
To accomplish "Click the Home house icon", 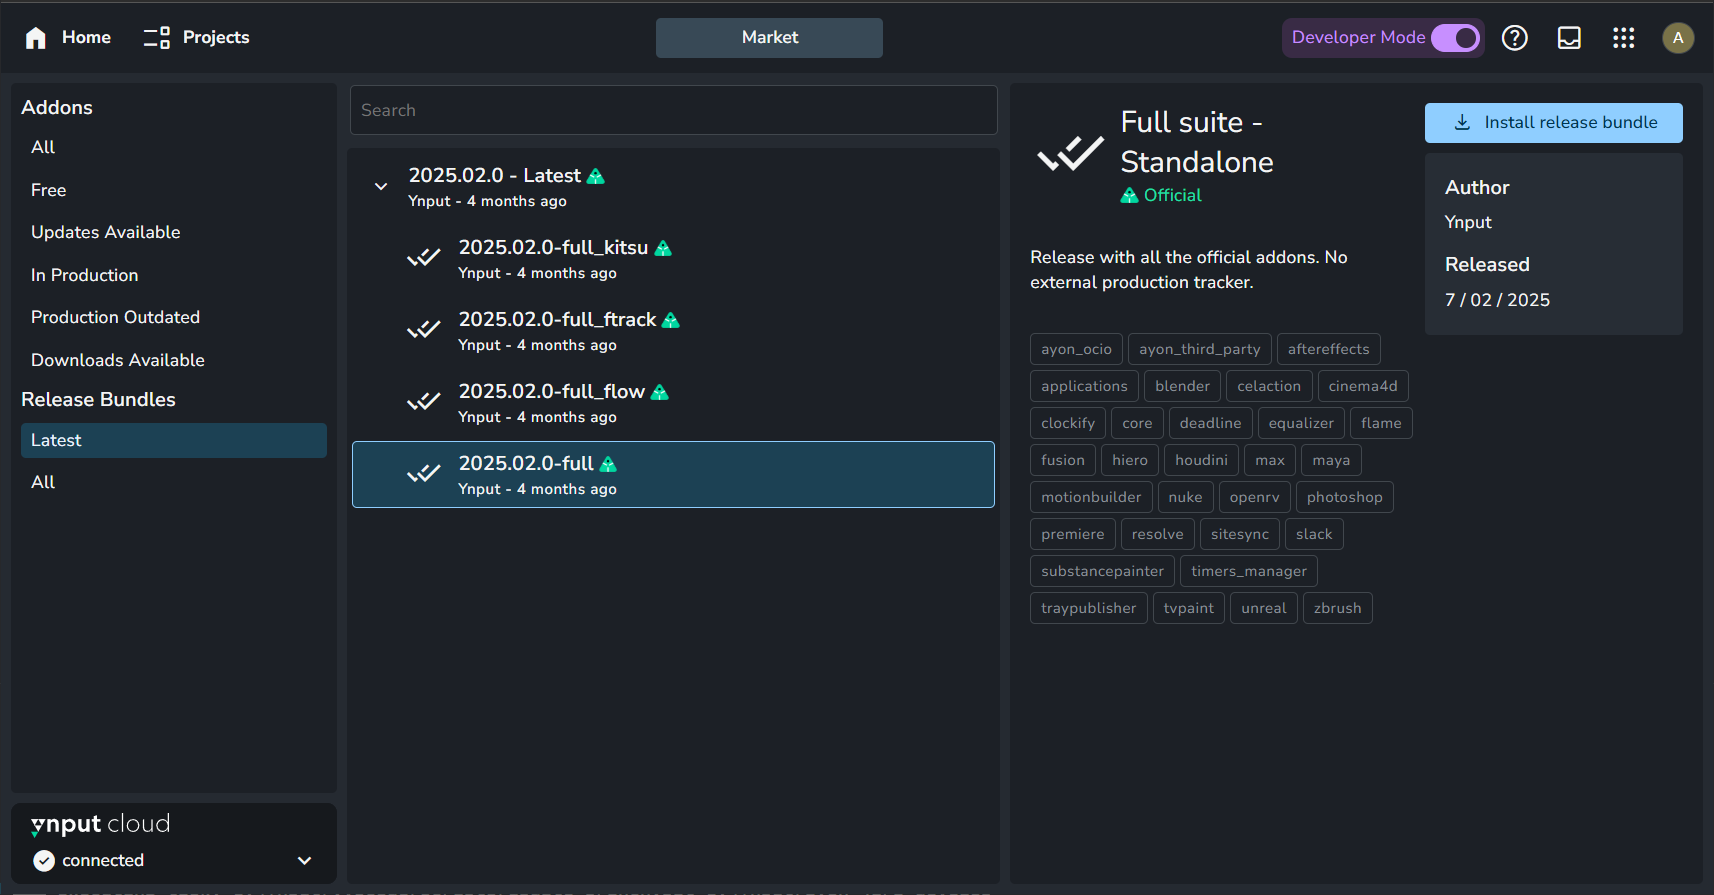I will point(36,38).
